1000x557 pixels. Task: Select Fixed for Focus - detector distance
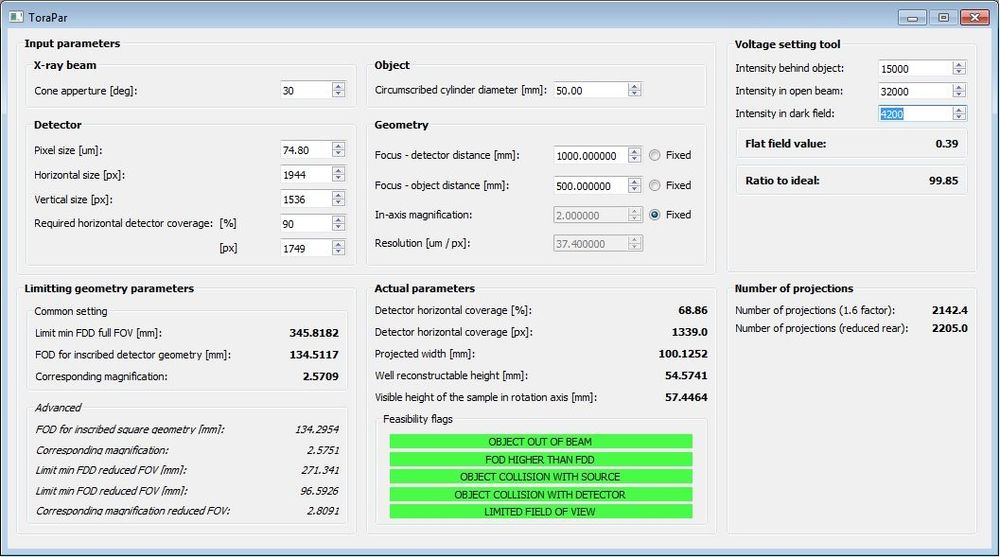tap(655, 155)
